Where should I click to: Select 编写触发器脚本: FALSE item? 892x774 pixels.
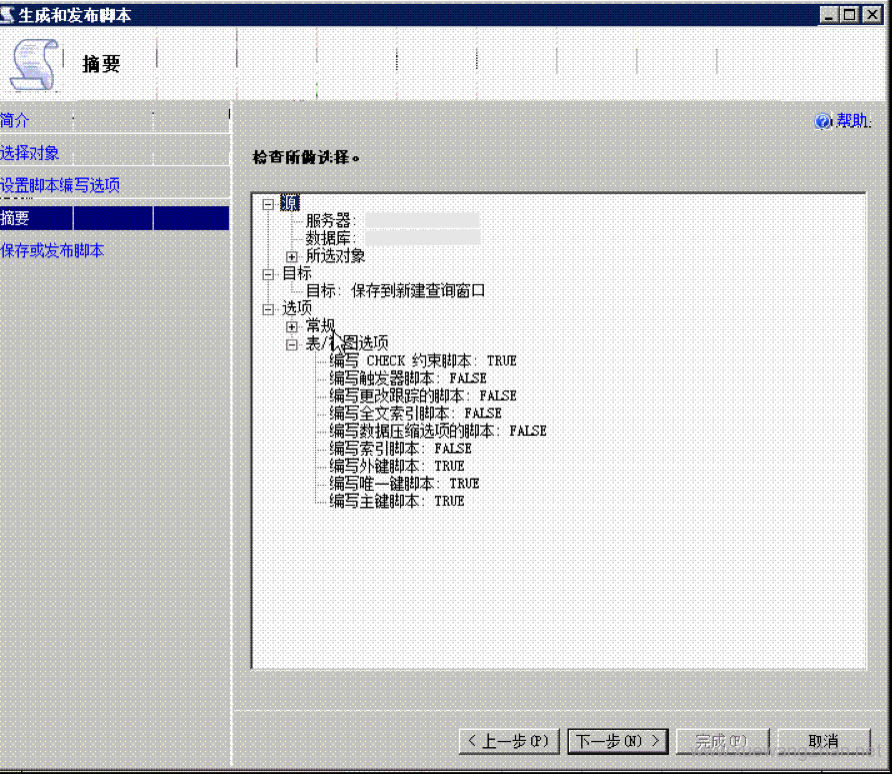tap(408, 378)
